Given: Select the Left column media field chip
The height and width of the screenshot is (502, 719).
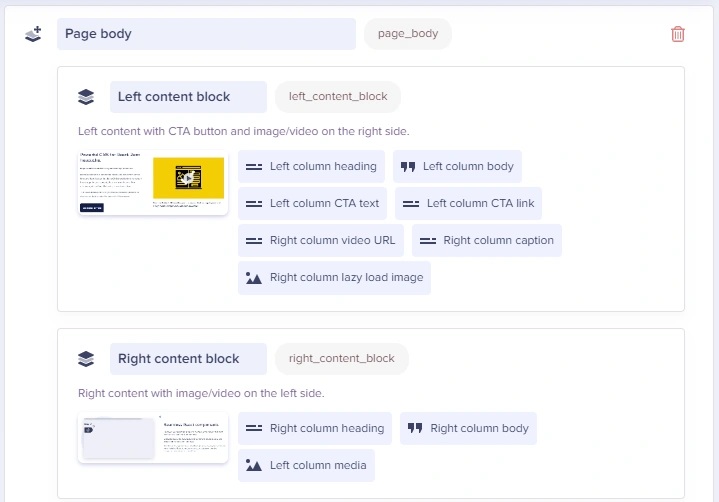Looking at the screenshot, I should click(306, 466).
